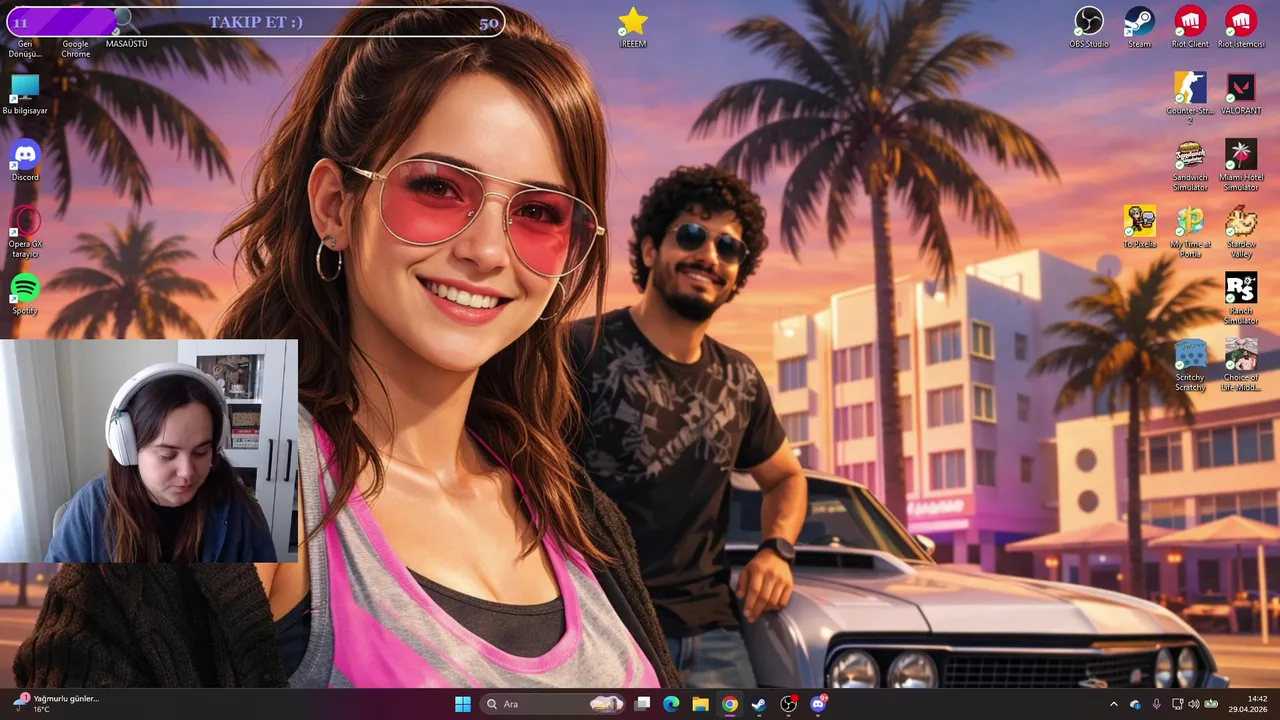
Task: Open Task View from the taskbar
Action: pyautogui.click(x=643, y=704)
